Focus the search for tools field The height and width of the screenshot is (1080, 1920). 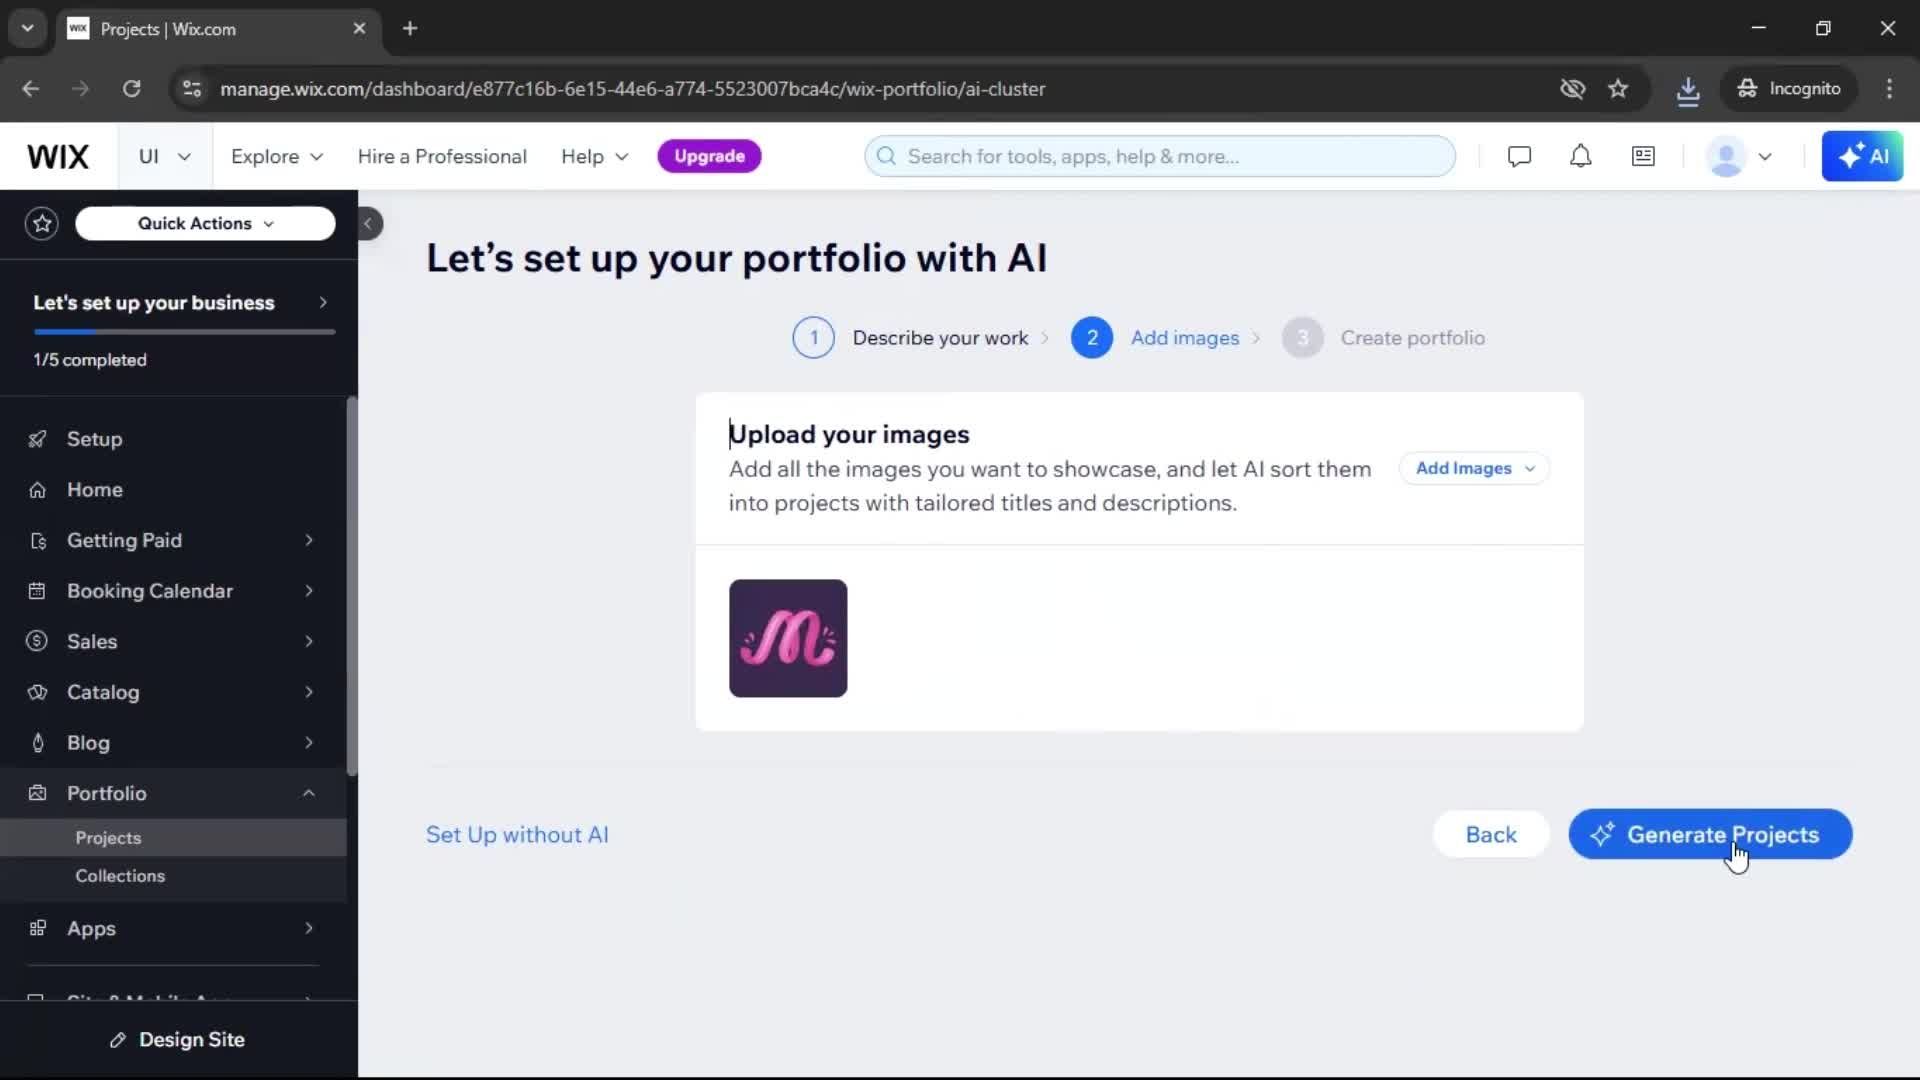(x=1160, y=156)
